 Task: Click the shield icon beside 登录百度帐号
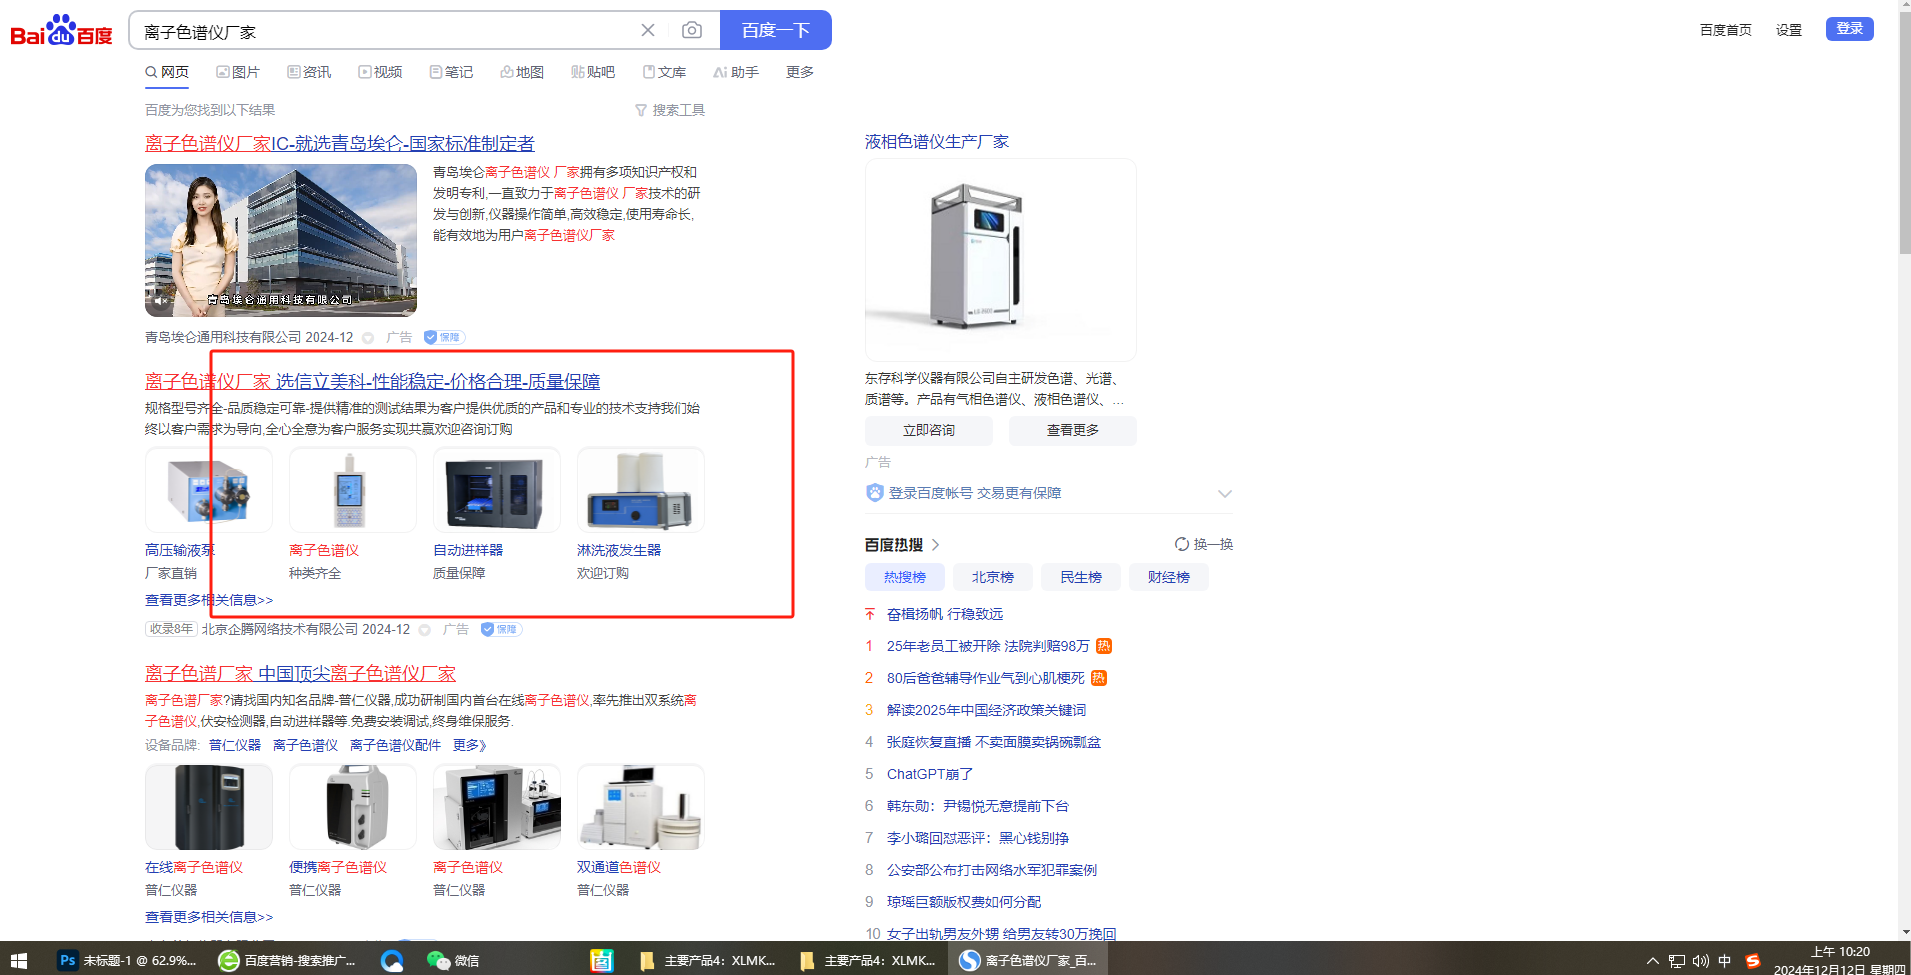coord(875,493)
